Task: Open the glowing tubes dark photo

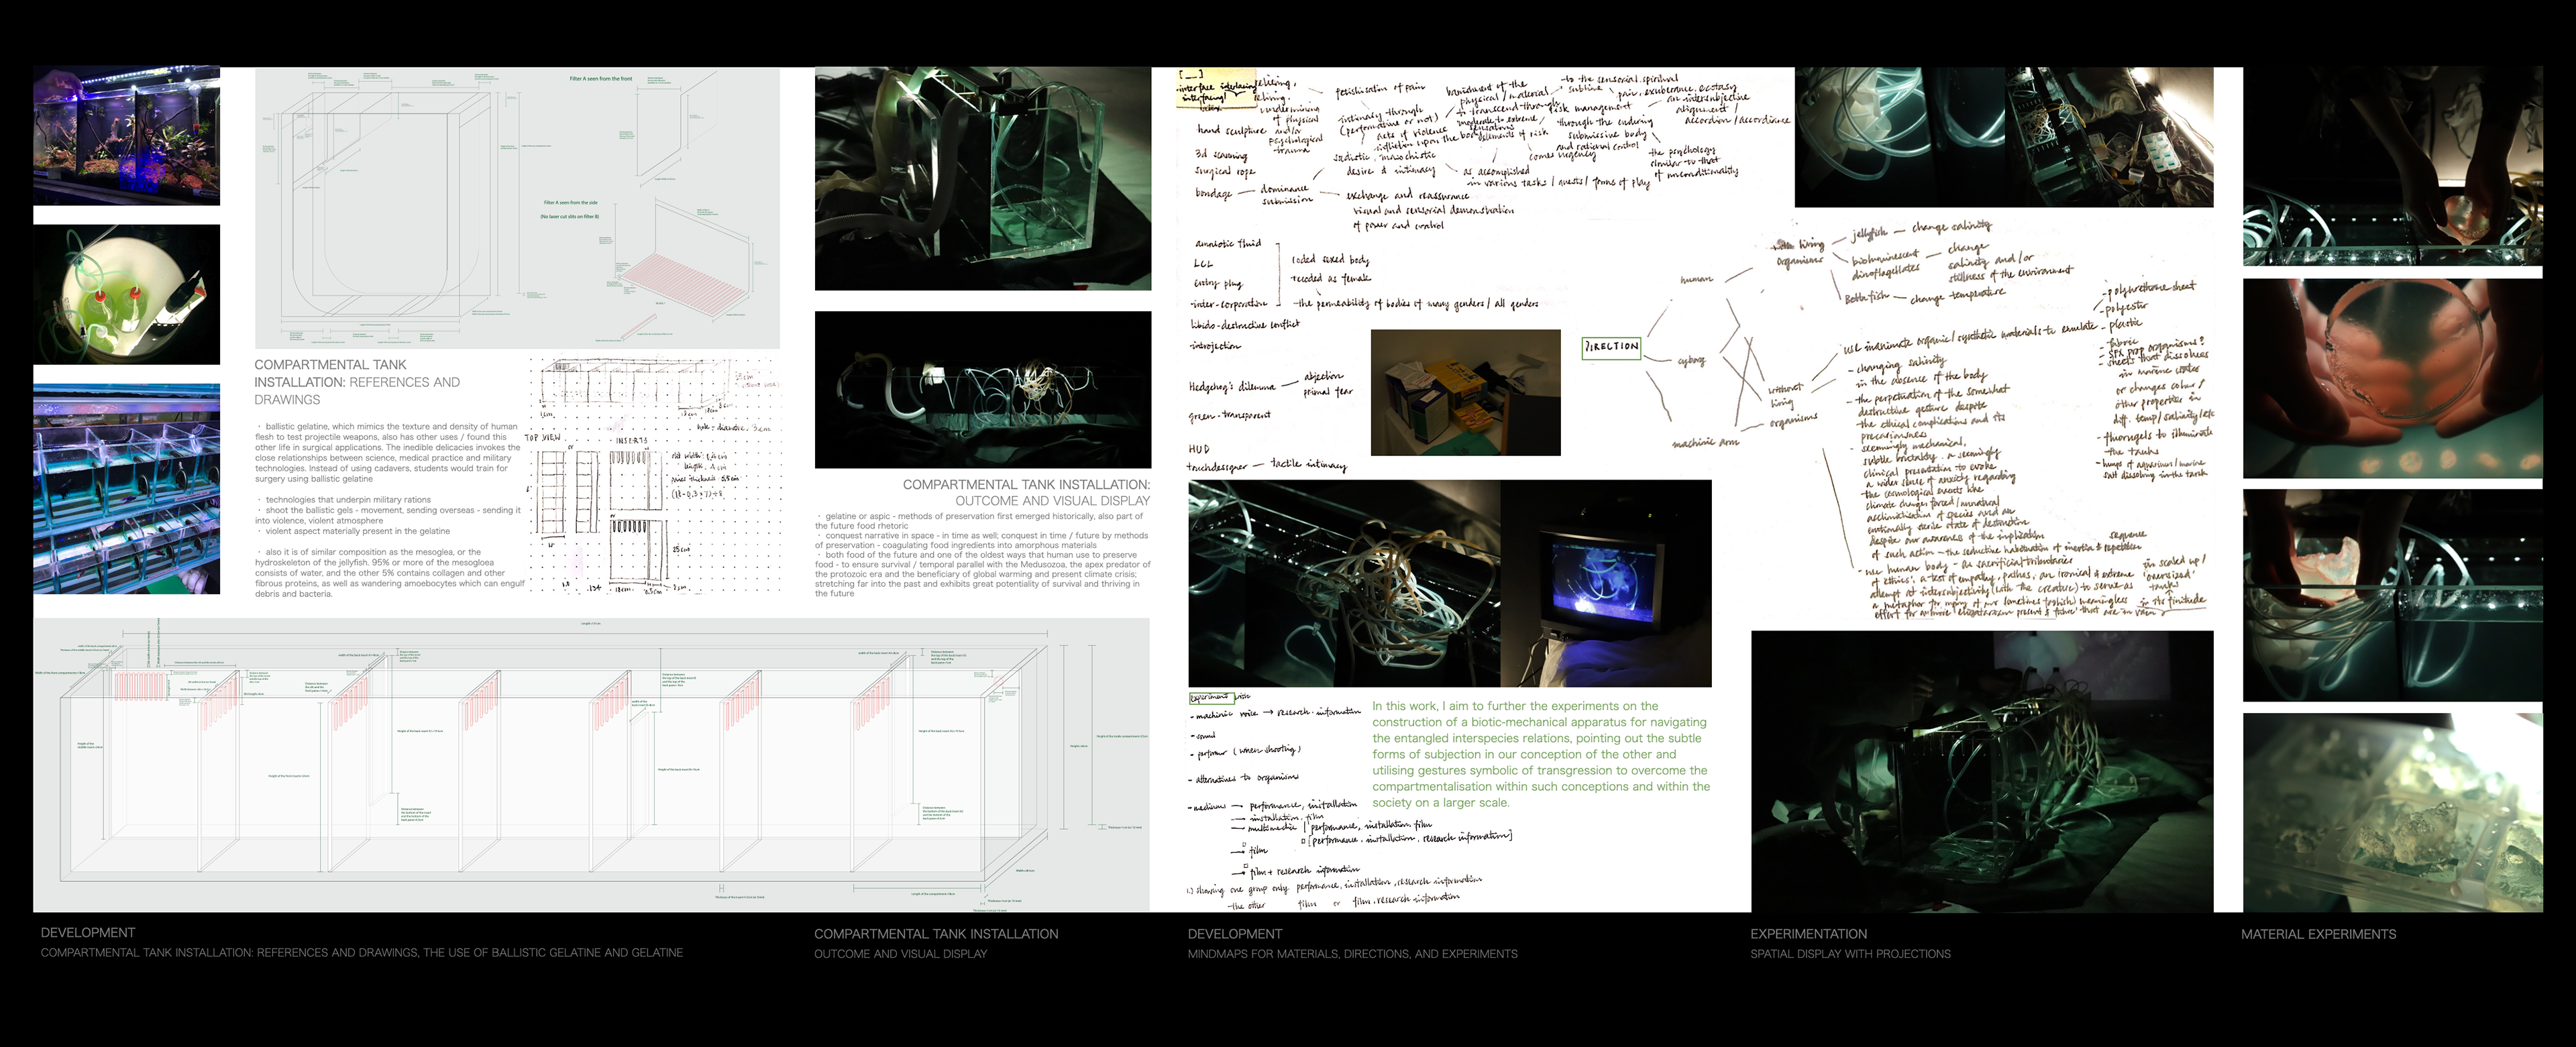Action: pyautogui.click(x=982, y=389)
